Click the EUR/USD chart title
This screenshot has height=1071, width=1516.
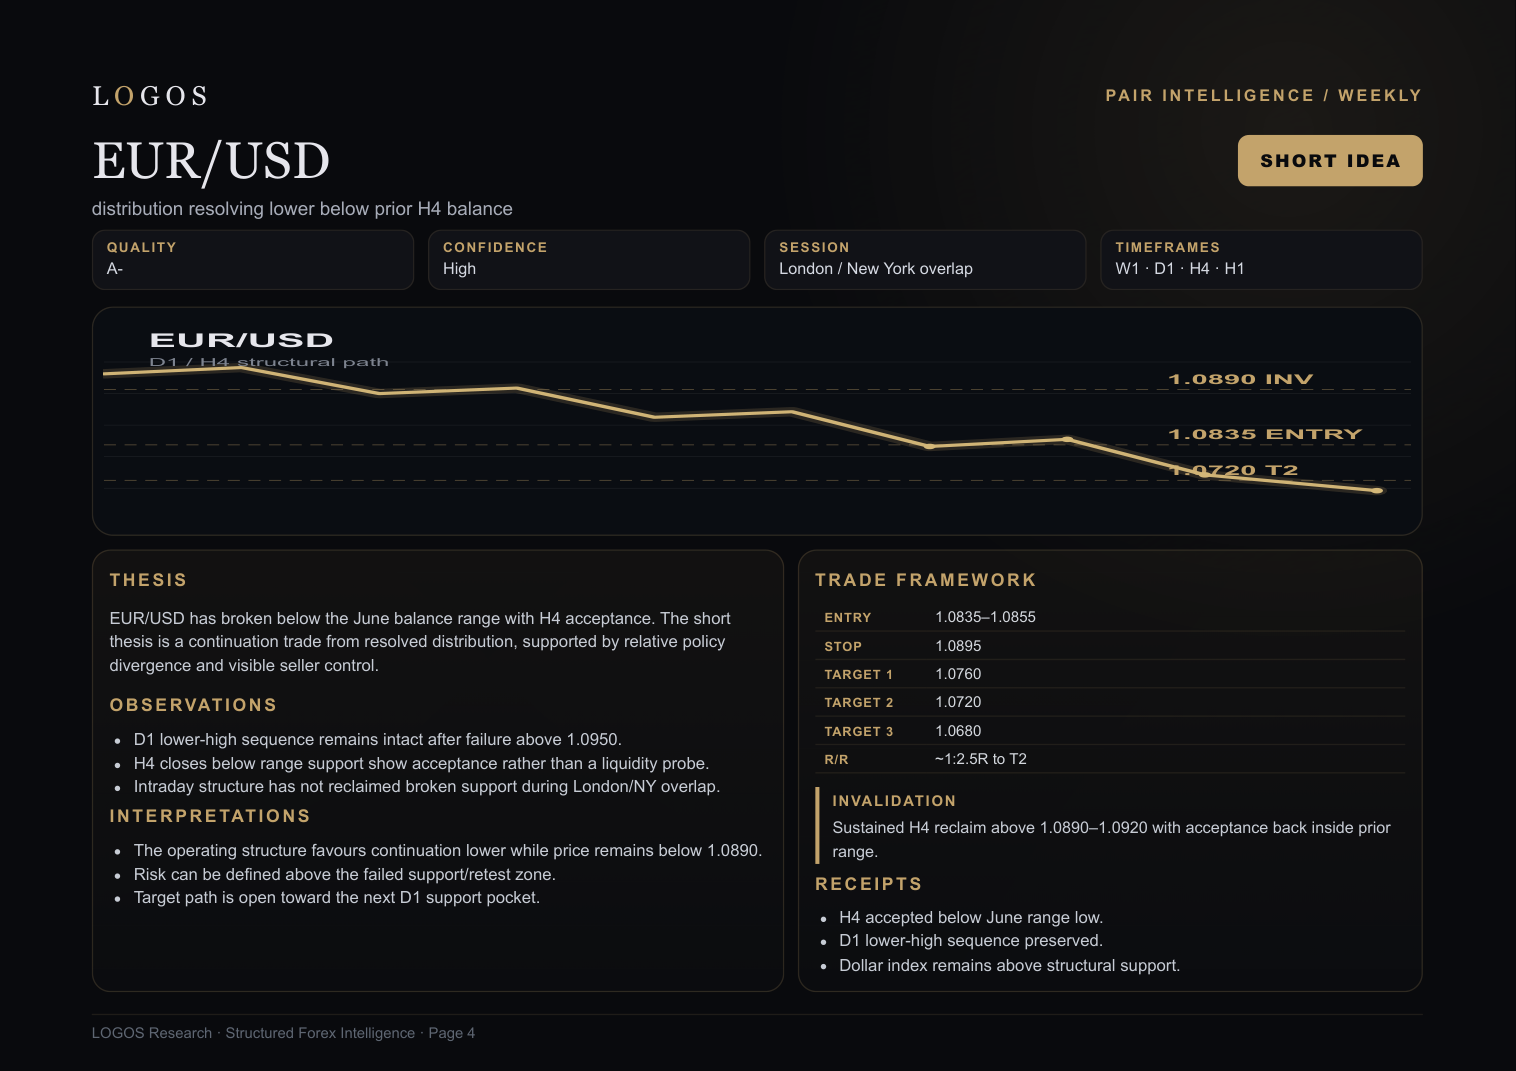pyautogui.click(x=241, y=340)
